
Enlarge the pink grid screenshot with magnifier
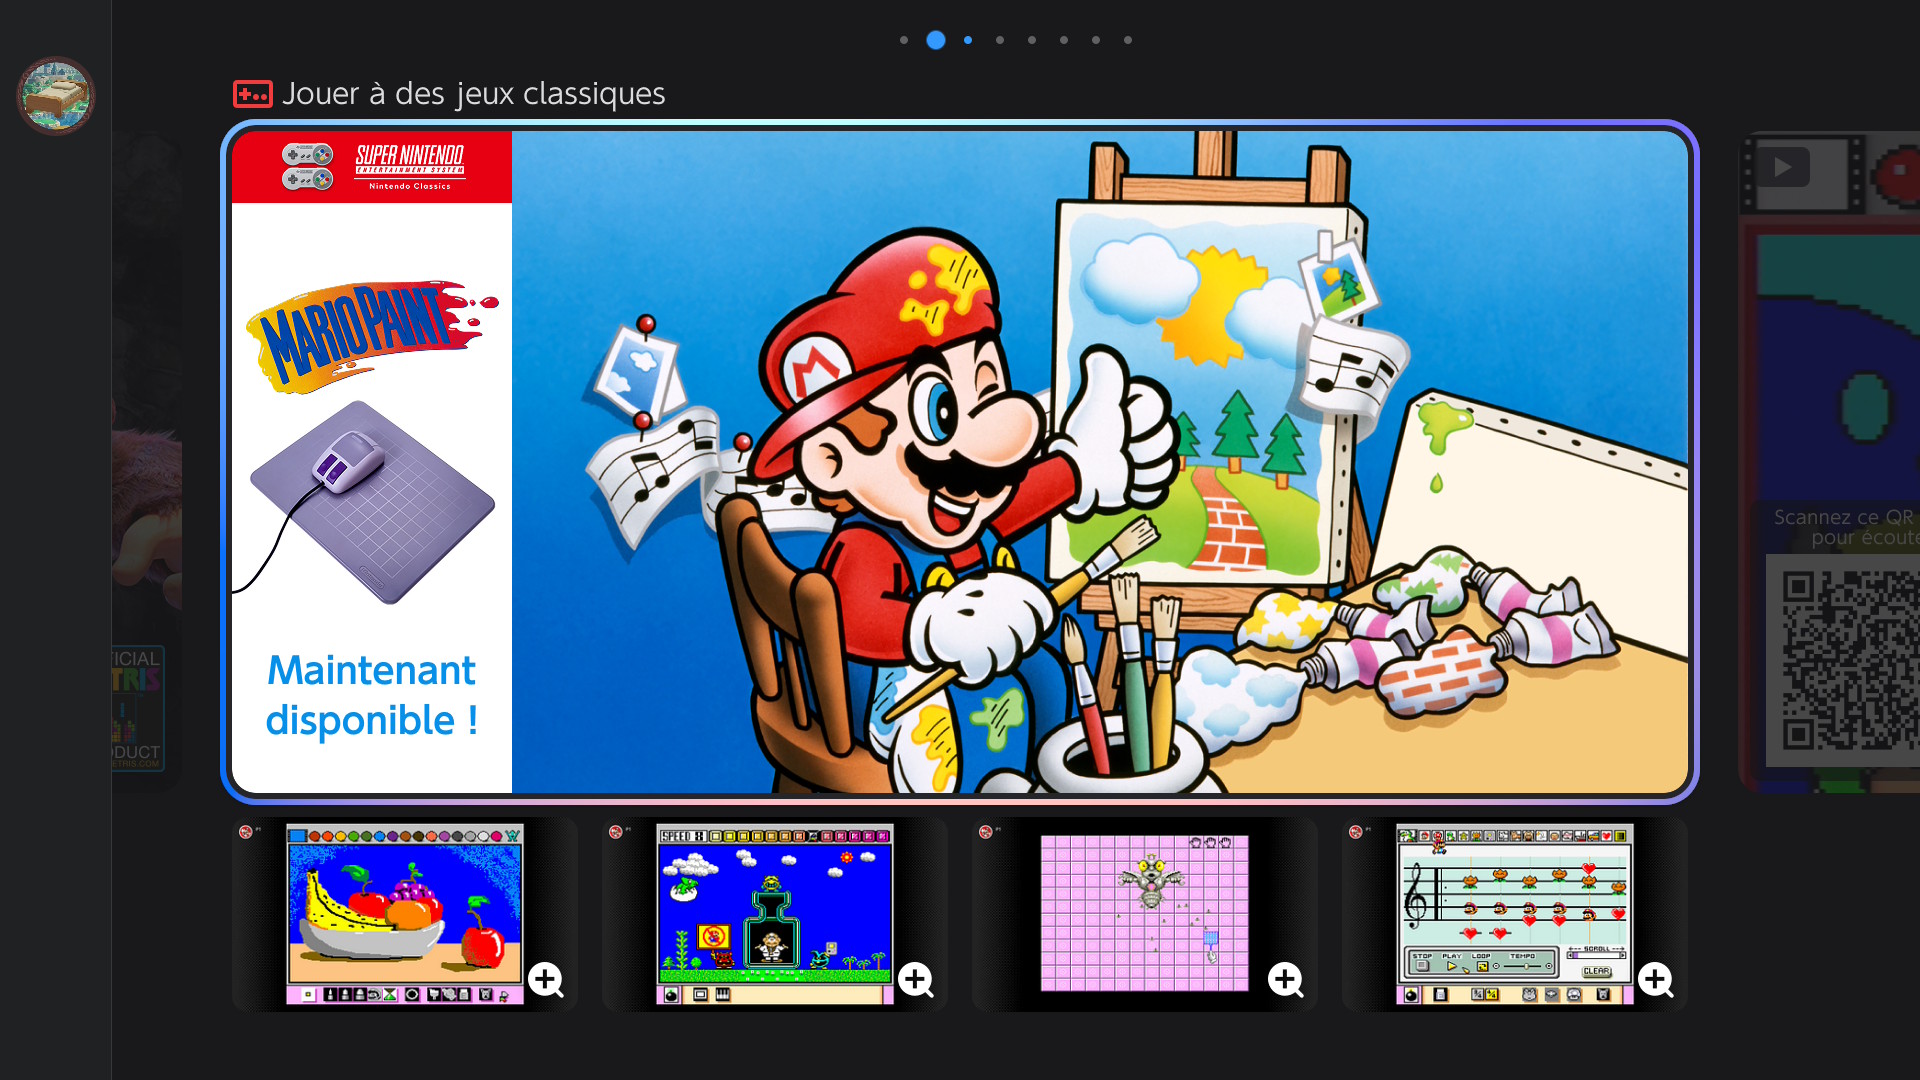(x=1286, y=979)
